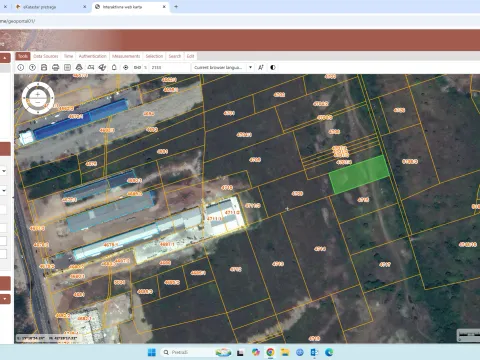Click the crosshair locate icon in toolbar
This screenshot has height=360, width=480.
(126, 67)
